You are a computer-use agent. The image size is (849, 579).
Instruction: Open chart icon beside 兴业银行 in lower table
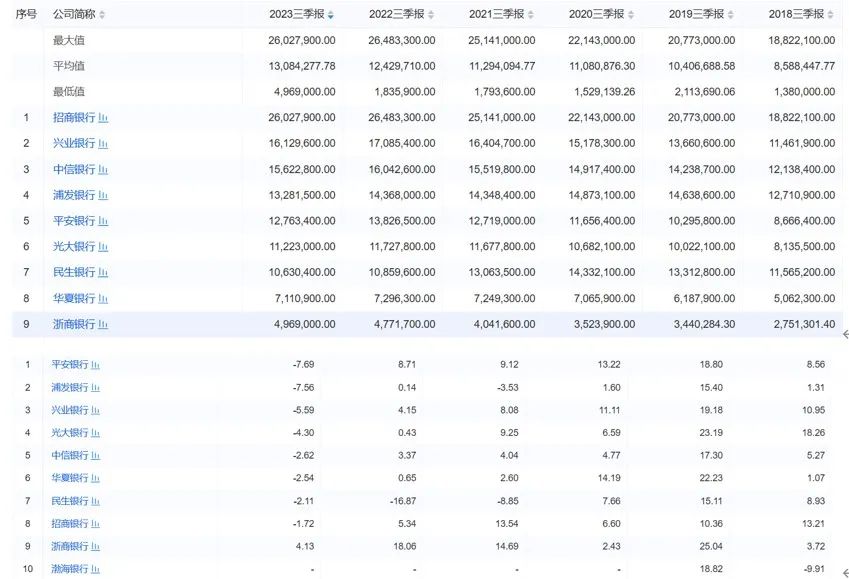pos(96,411)
